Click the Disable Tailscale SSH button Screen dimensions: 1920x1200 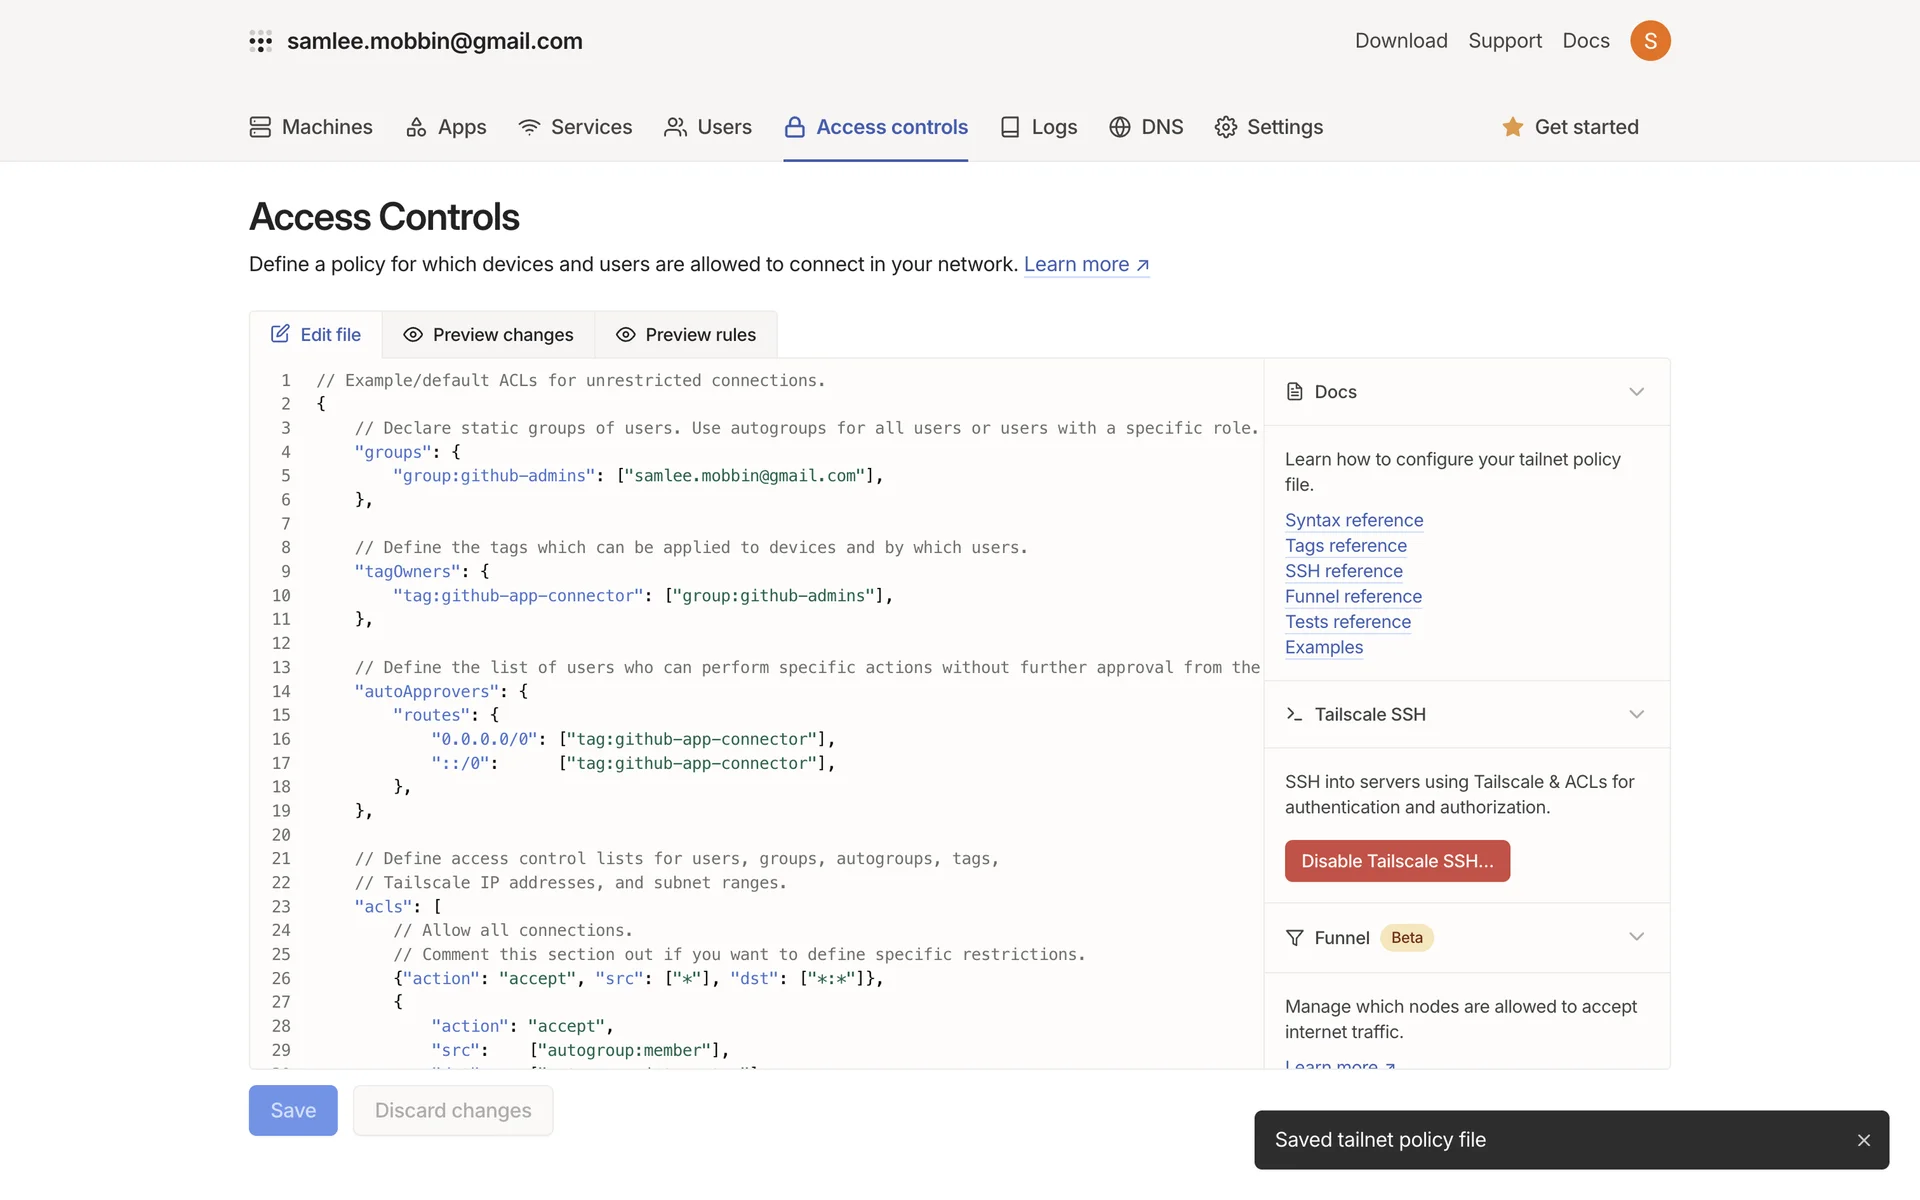tap(1397, 861)
